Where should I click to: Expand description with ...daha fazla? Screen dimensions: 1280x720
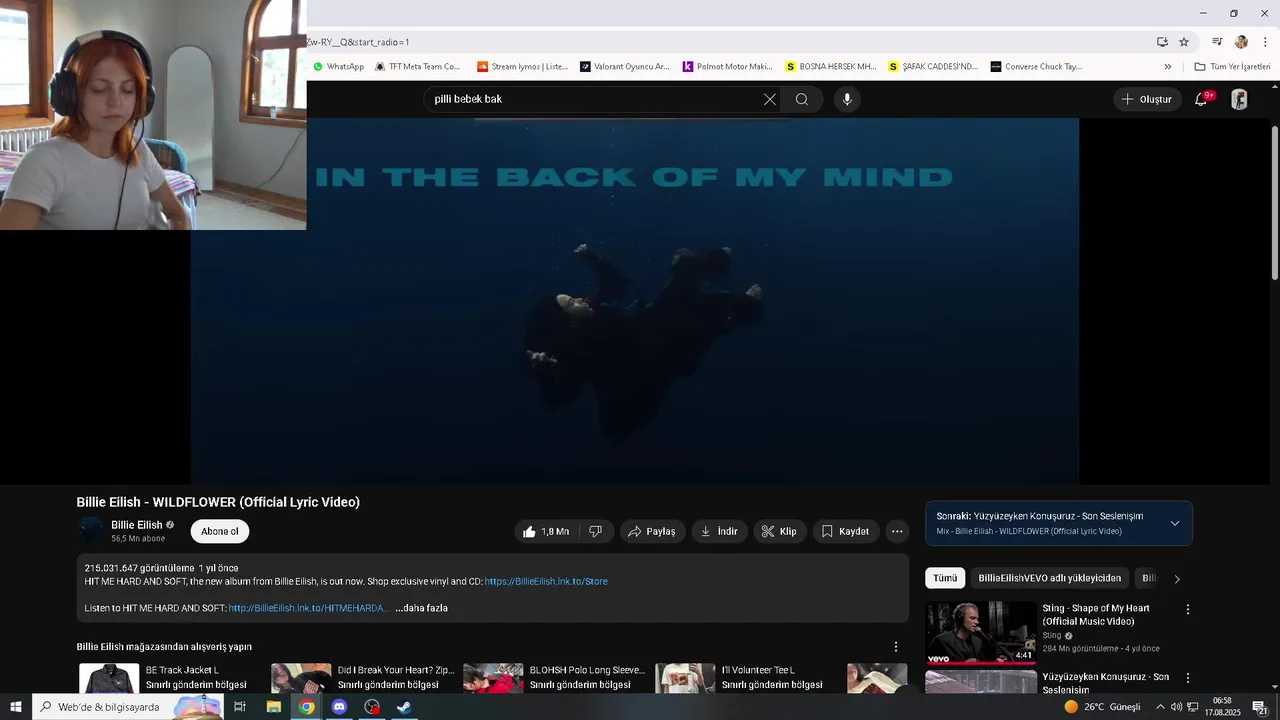[x=421, y=608]
